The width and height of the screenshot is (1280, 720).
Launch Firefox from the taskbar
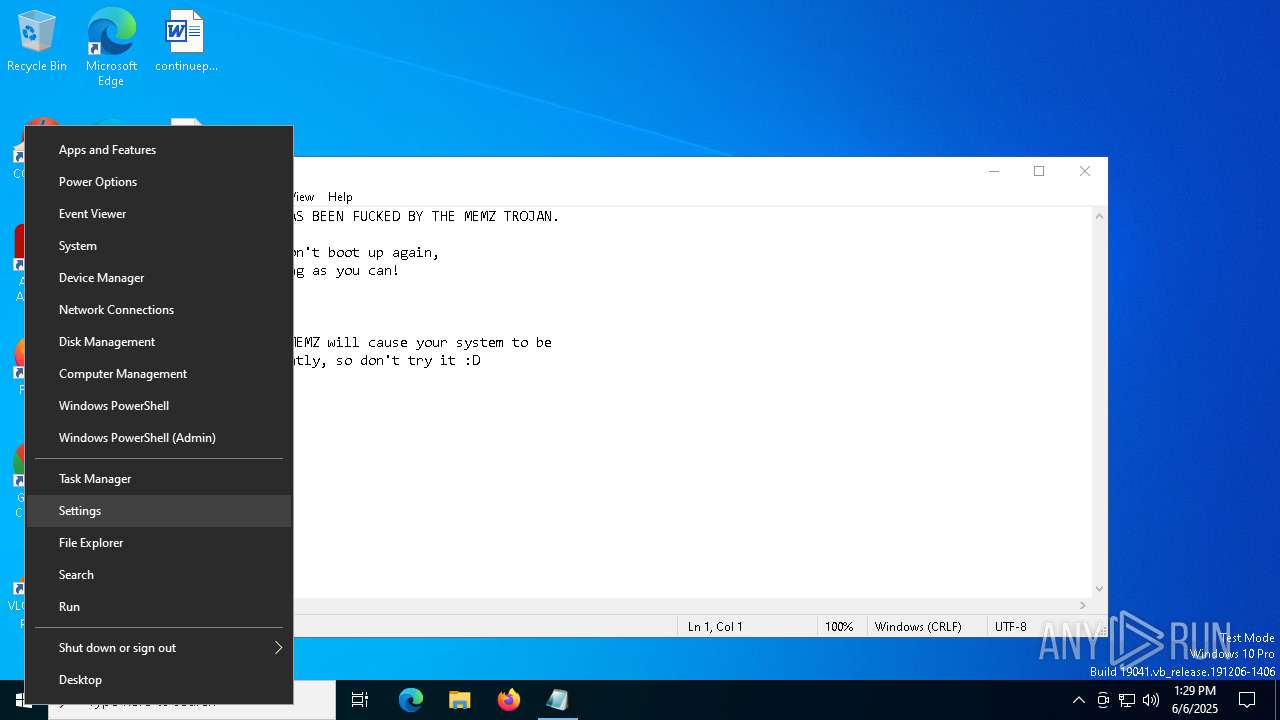click(x=509, y=700)
